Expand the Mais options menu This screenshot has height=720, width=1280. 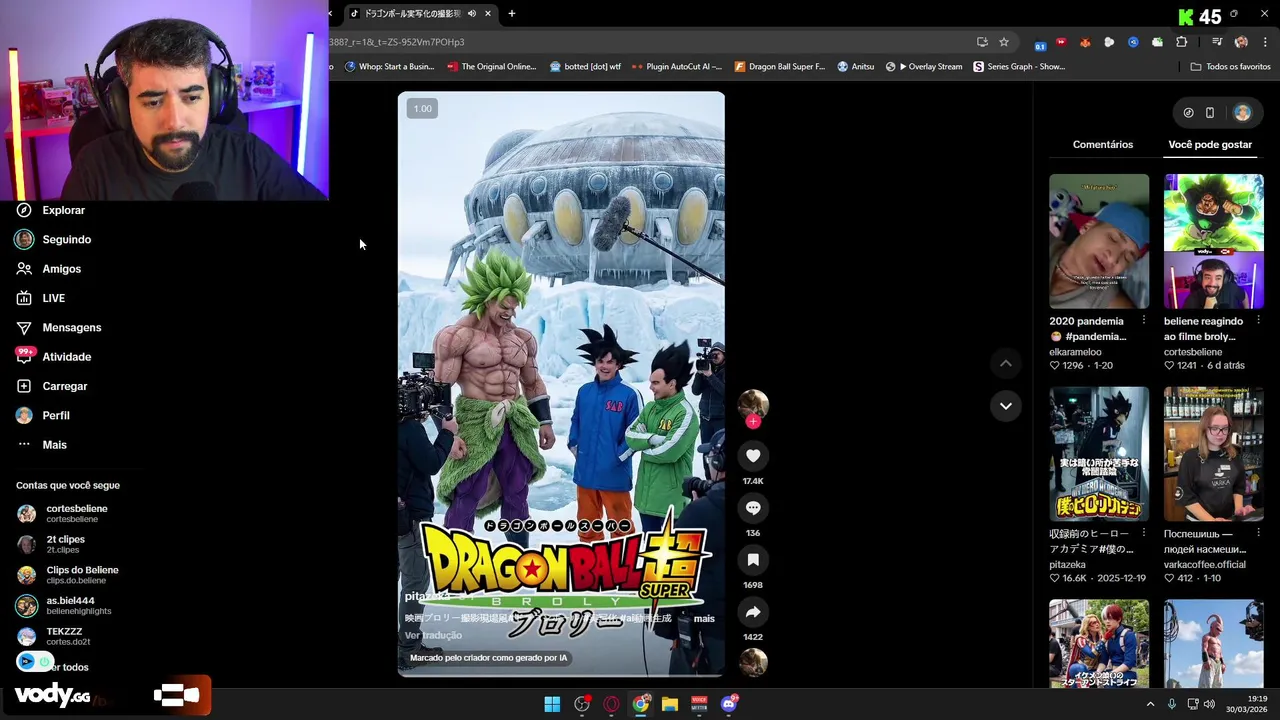pyautogui.click(x=41, y=445)
